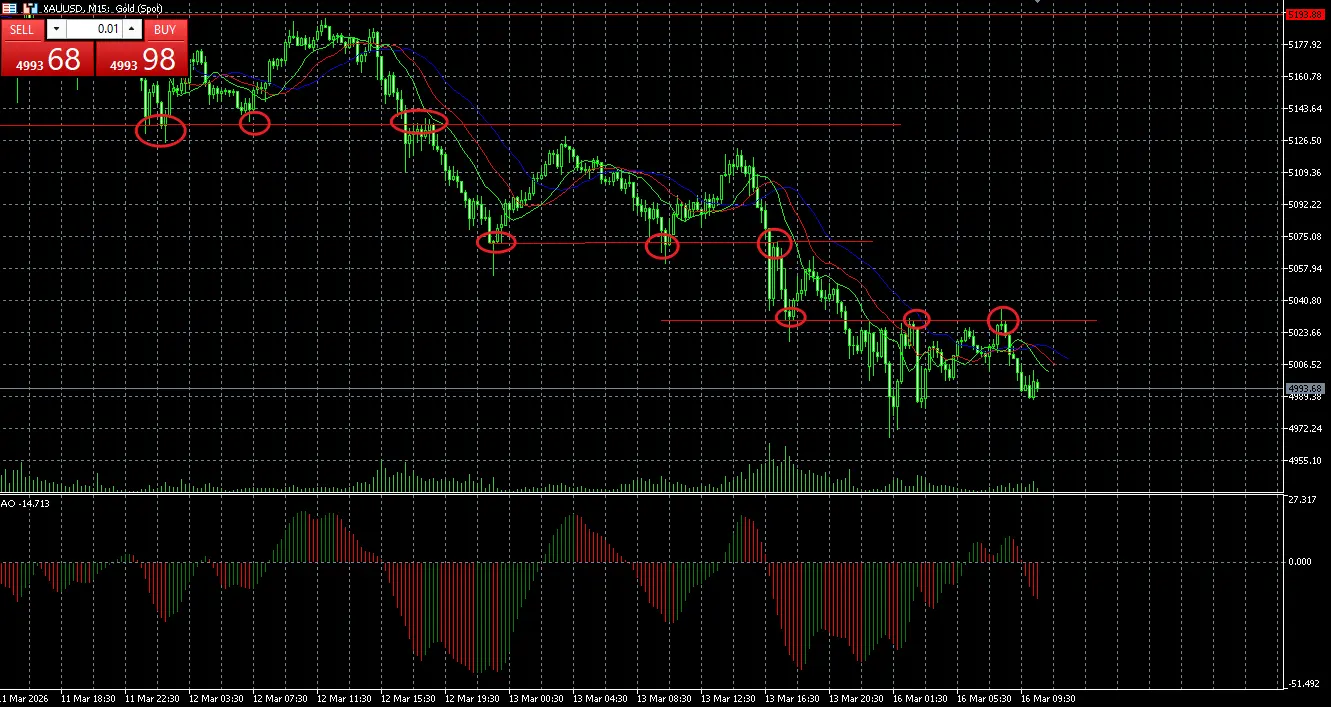Decrease lot volume with the down arrow

click(x=55, y=30)
